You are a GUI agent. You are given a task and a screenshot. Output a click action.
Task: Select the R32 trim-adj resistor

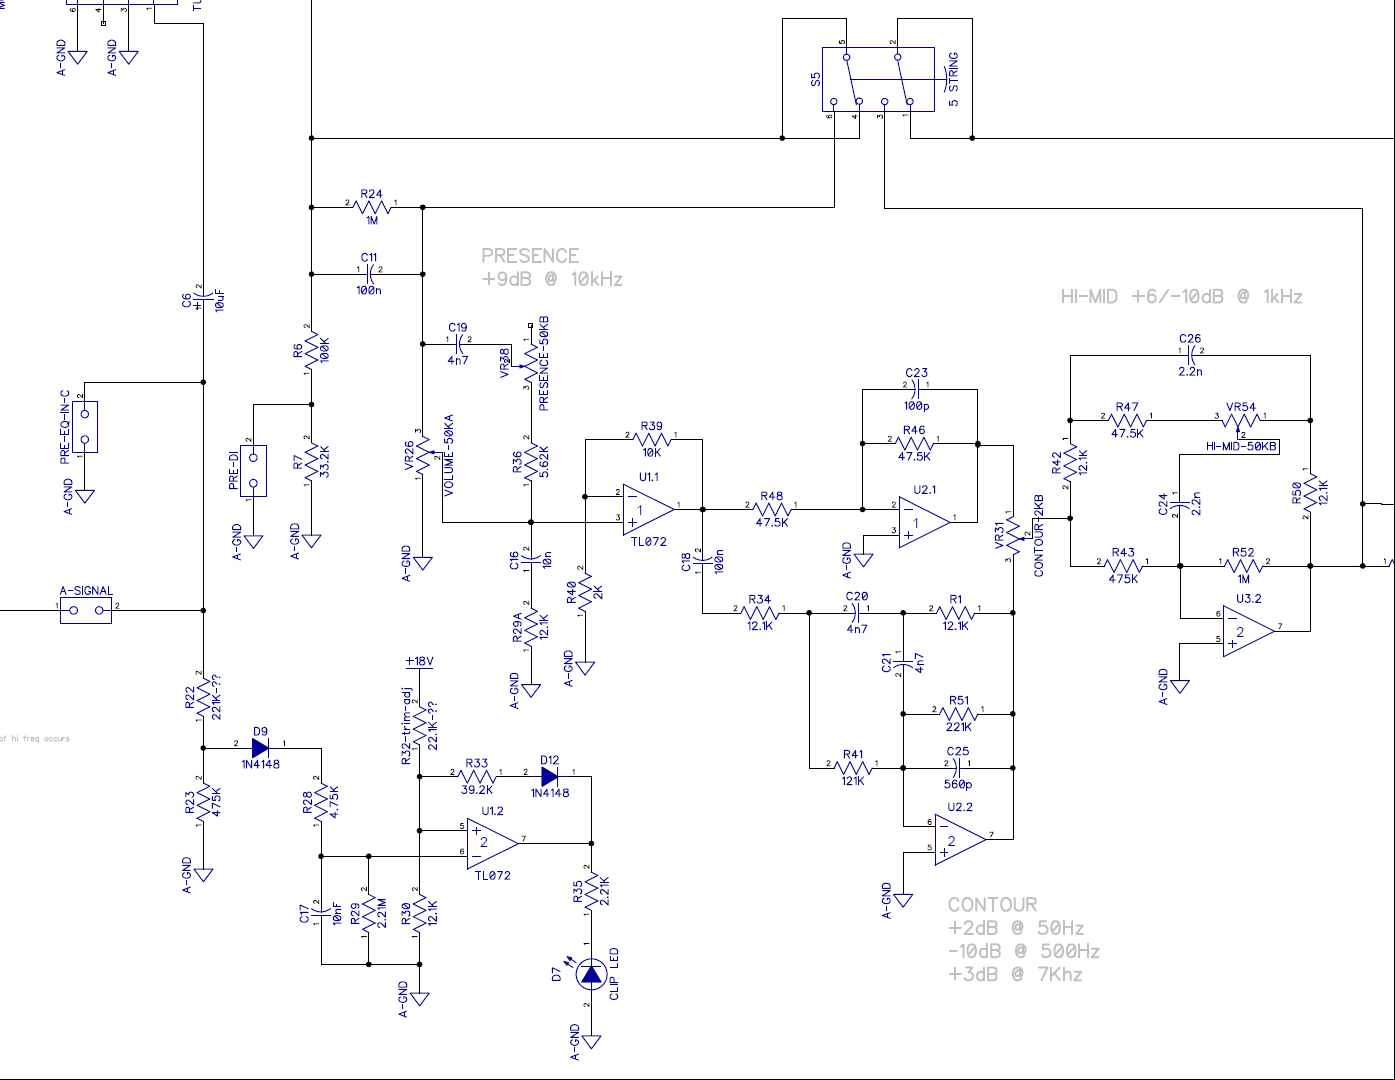(x=419, y=726)
